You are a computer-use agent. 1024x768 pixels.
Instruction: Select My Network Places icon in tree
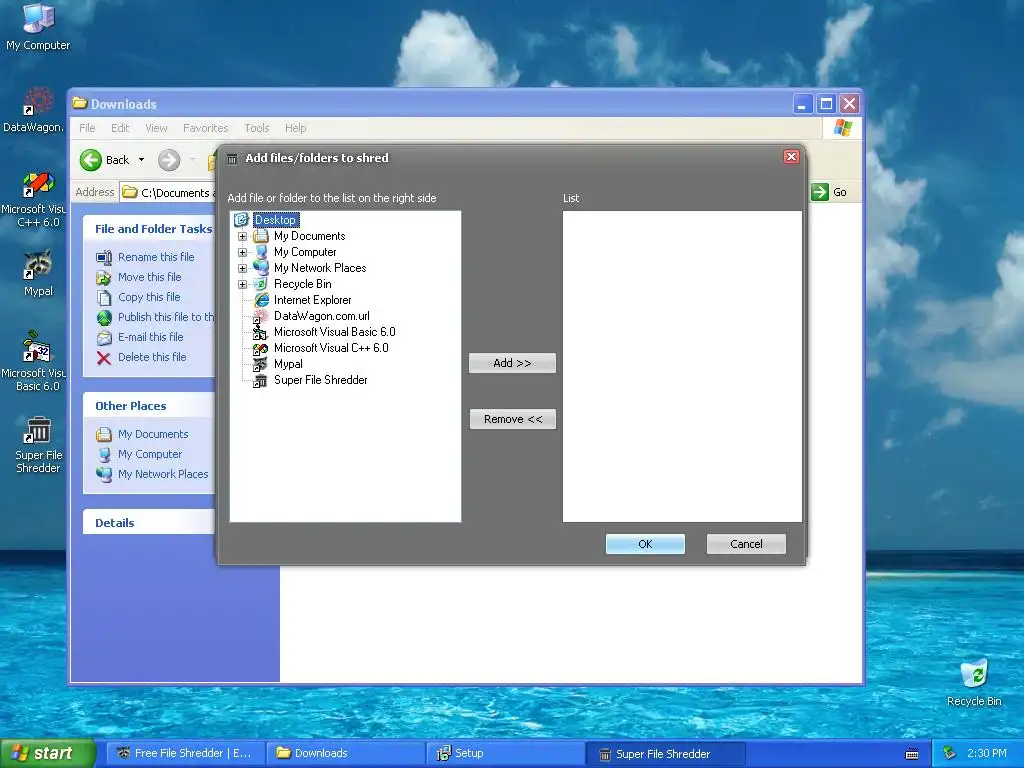[x=261, y=268]
